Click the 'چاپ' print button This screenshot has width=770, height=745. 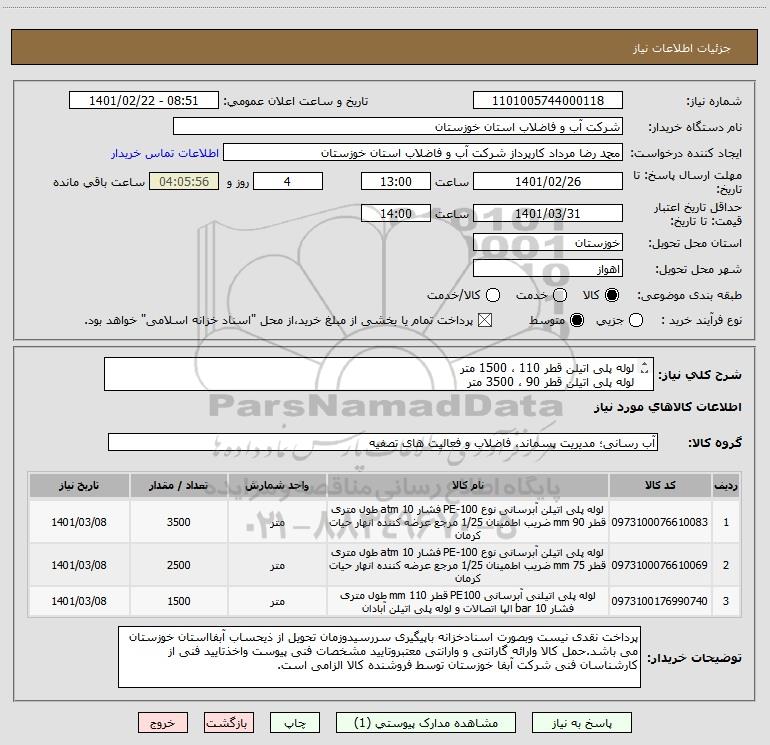tap(295, 723)
